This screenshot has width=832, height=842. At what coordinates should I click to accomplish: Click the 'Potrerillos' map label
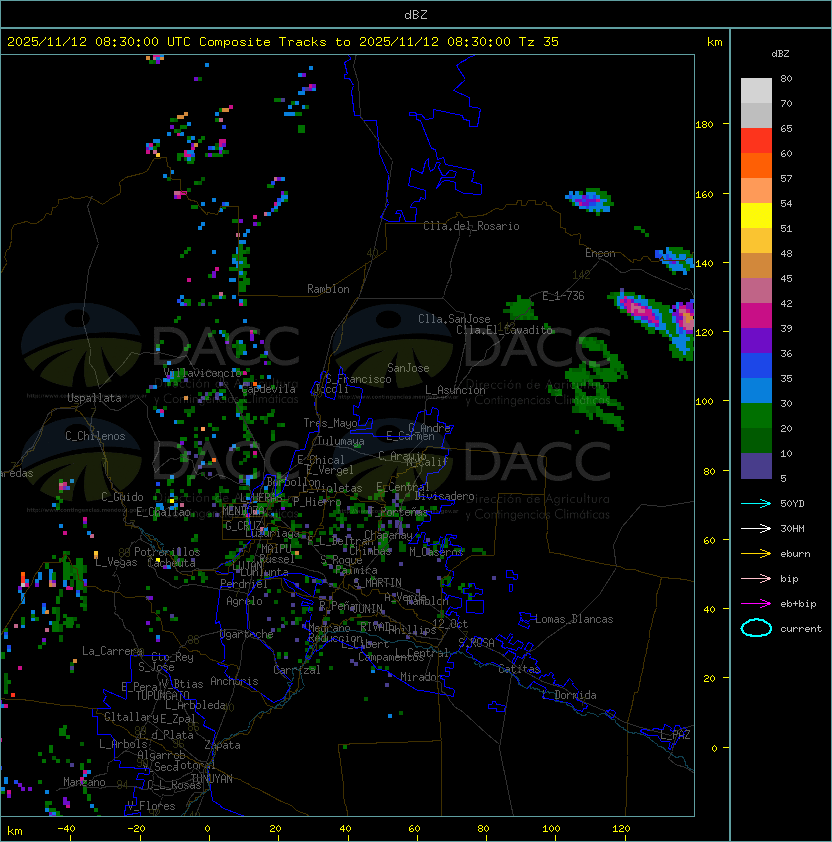click(x=167, y=552)
